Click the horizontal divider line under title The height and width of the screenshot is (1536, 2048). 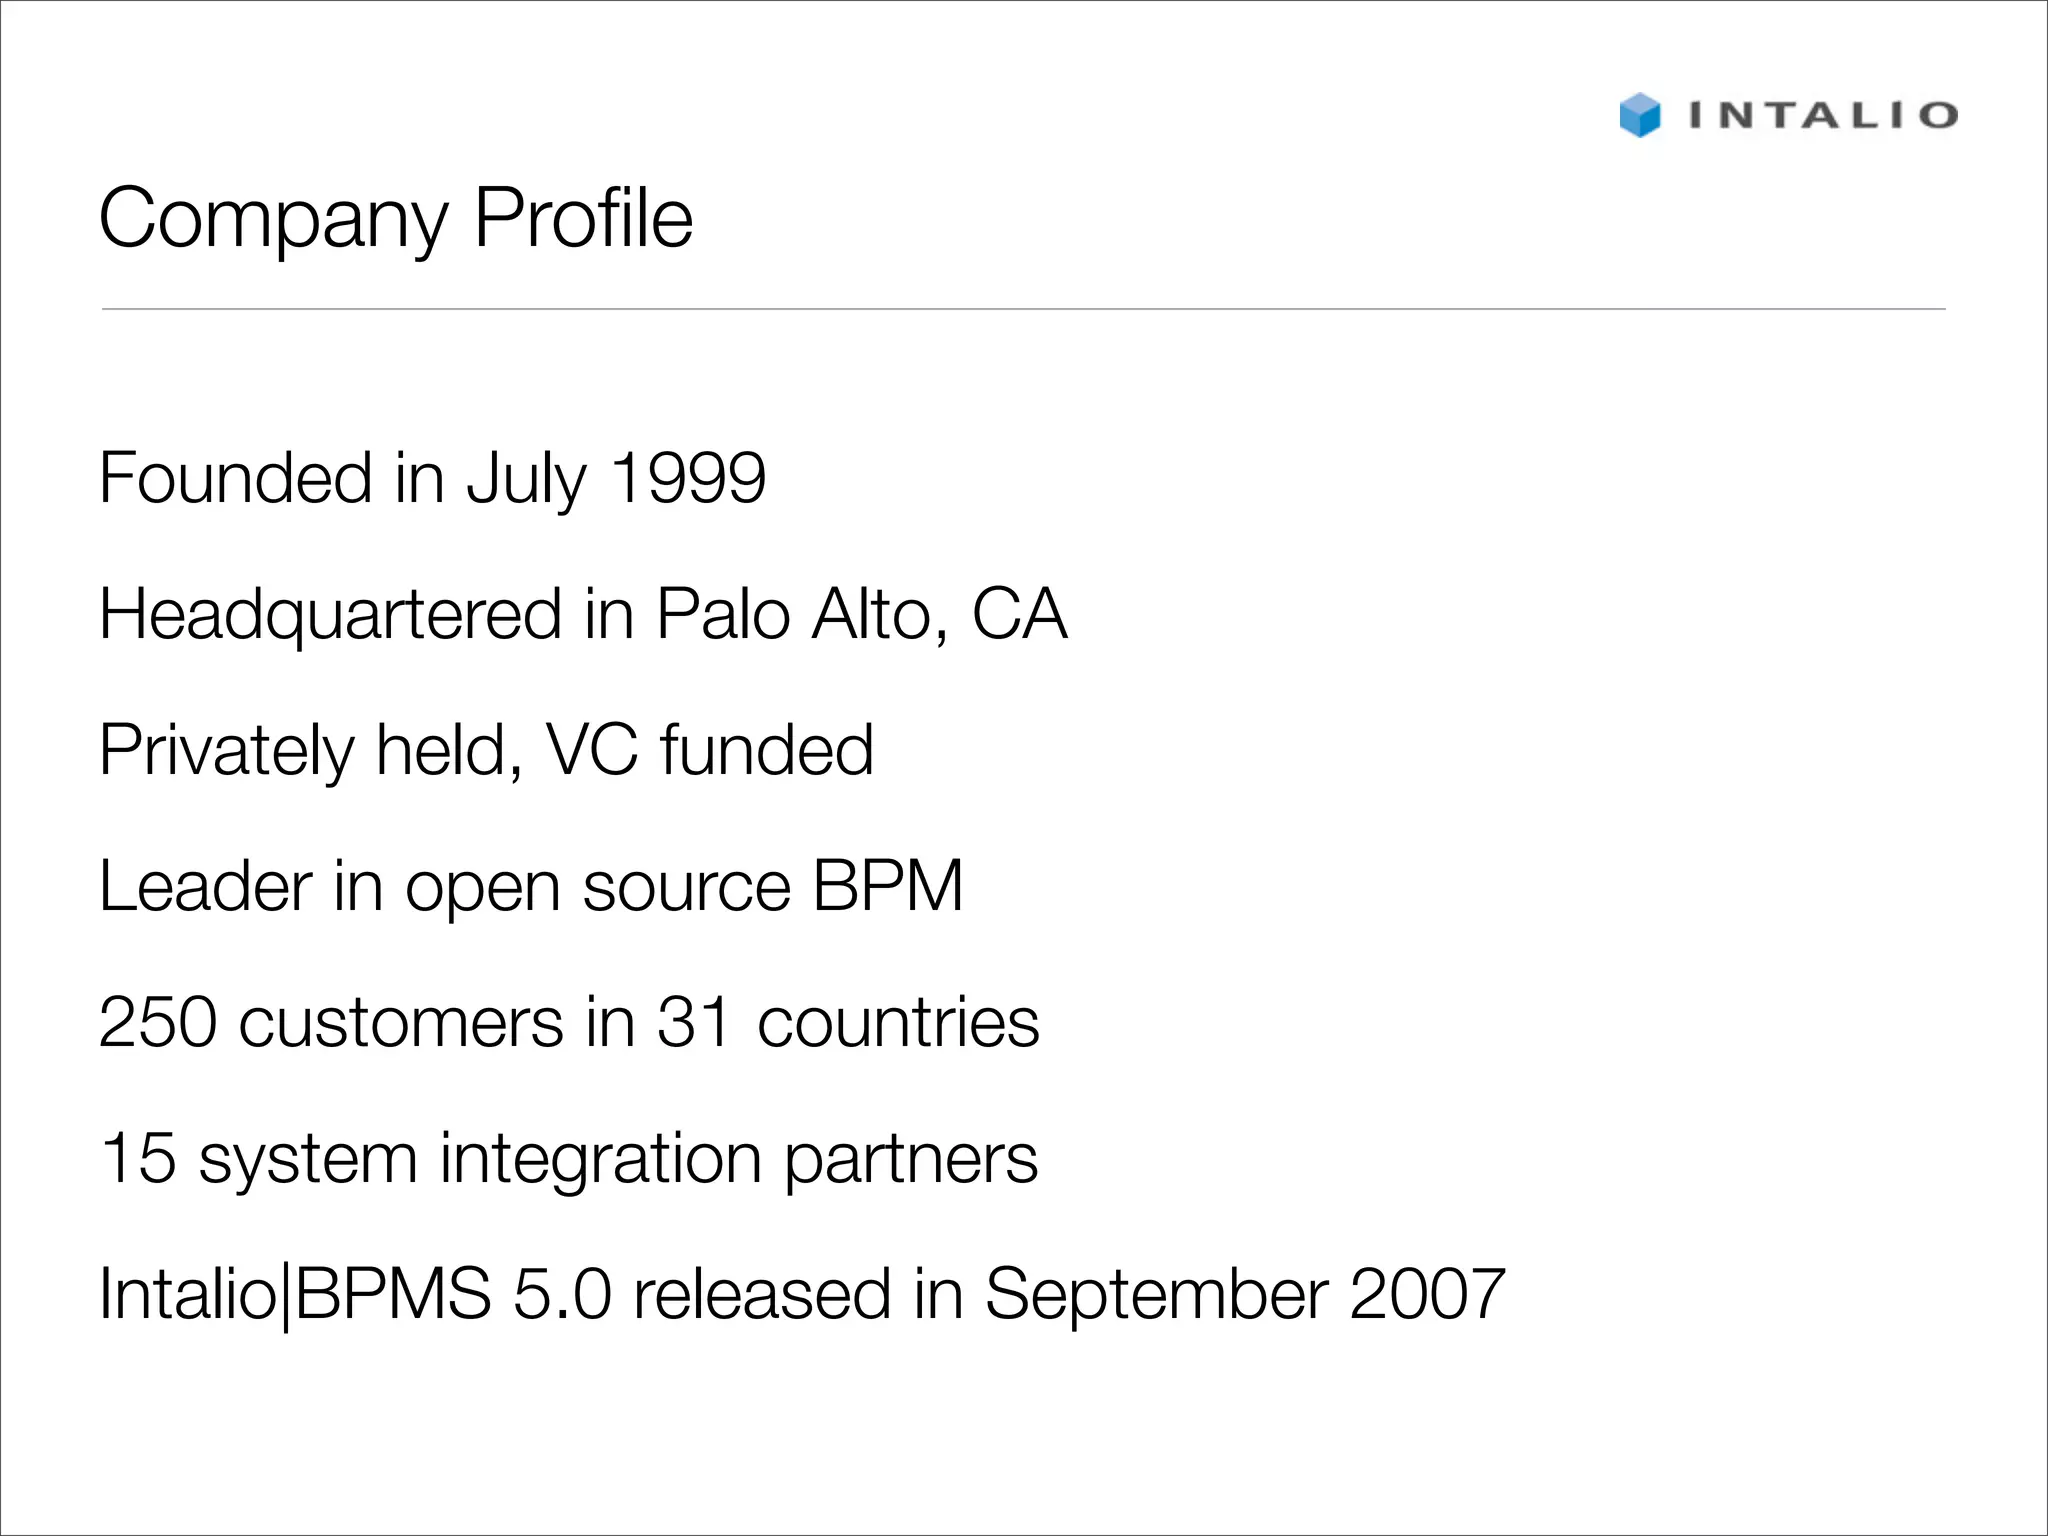click(1023, 309)
